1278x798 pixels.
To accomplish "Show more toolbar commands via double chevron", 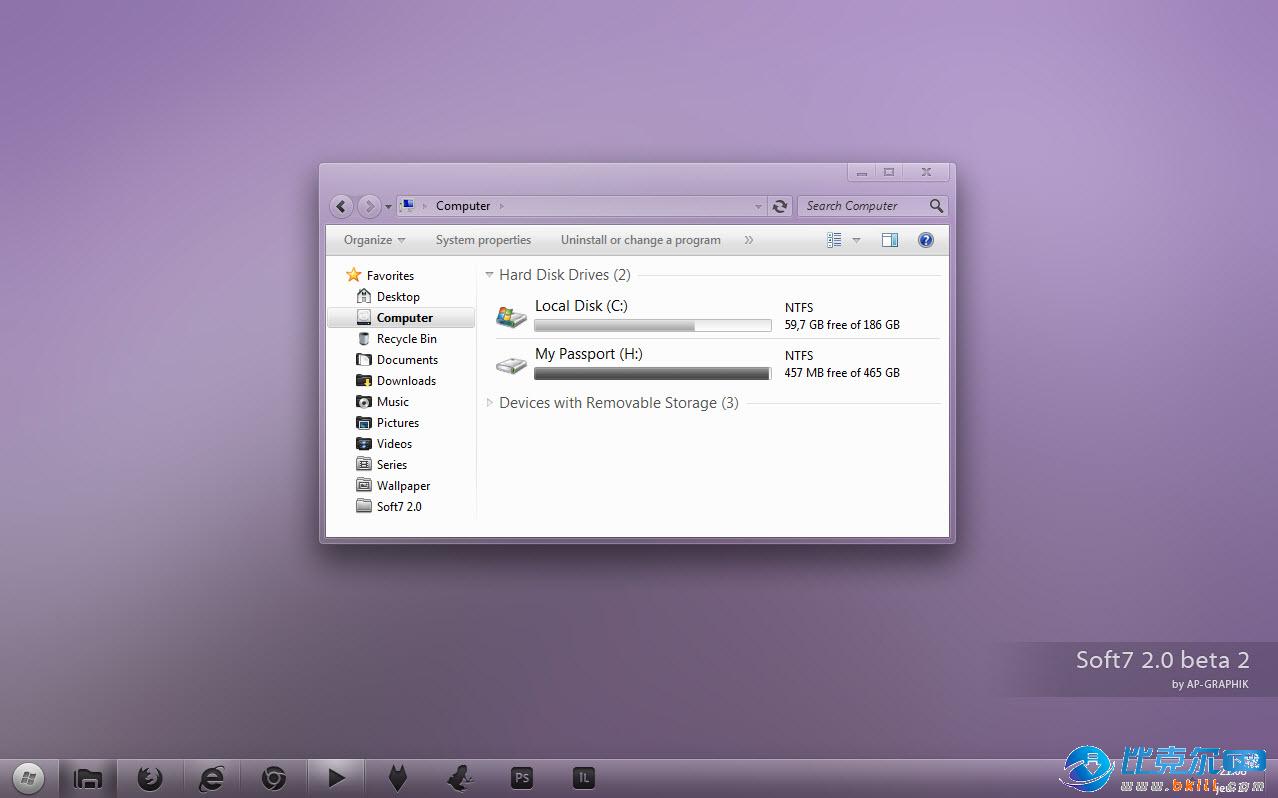I will click(748, 240).
